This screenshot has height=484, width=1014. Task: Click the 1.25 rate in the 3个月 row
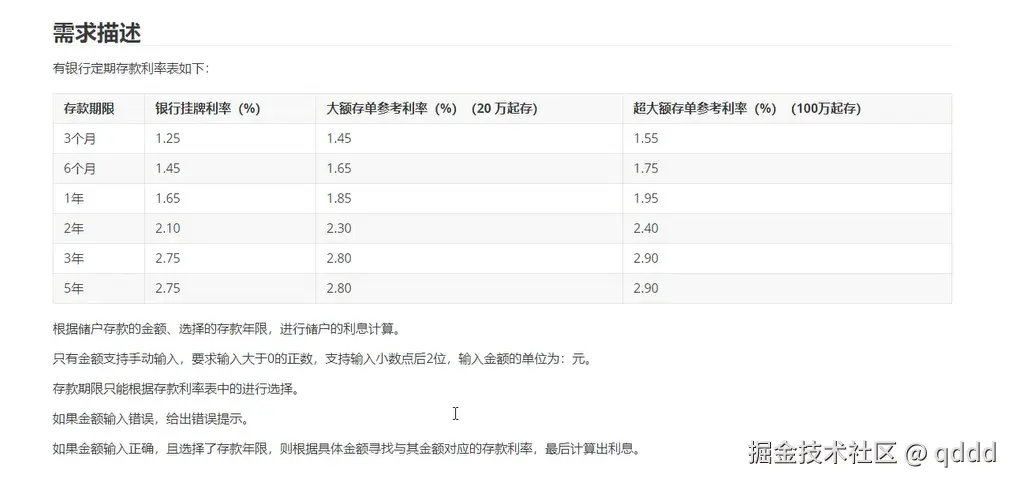pos(167,138)
